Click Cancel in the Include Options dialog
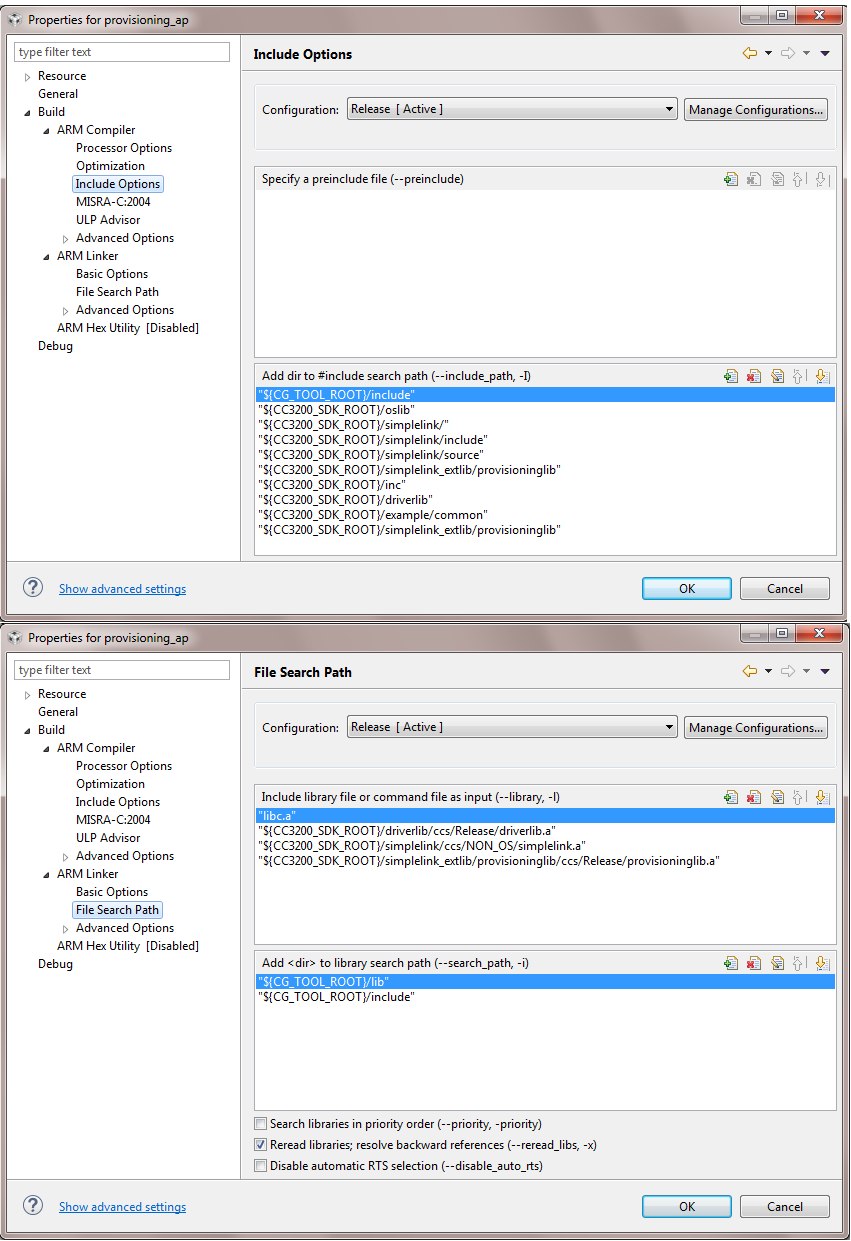This screenshot has width=851, height=1241. point(785,588)
